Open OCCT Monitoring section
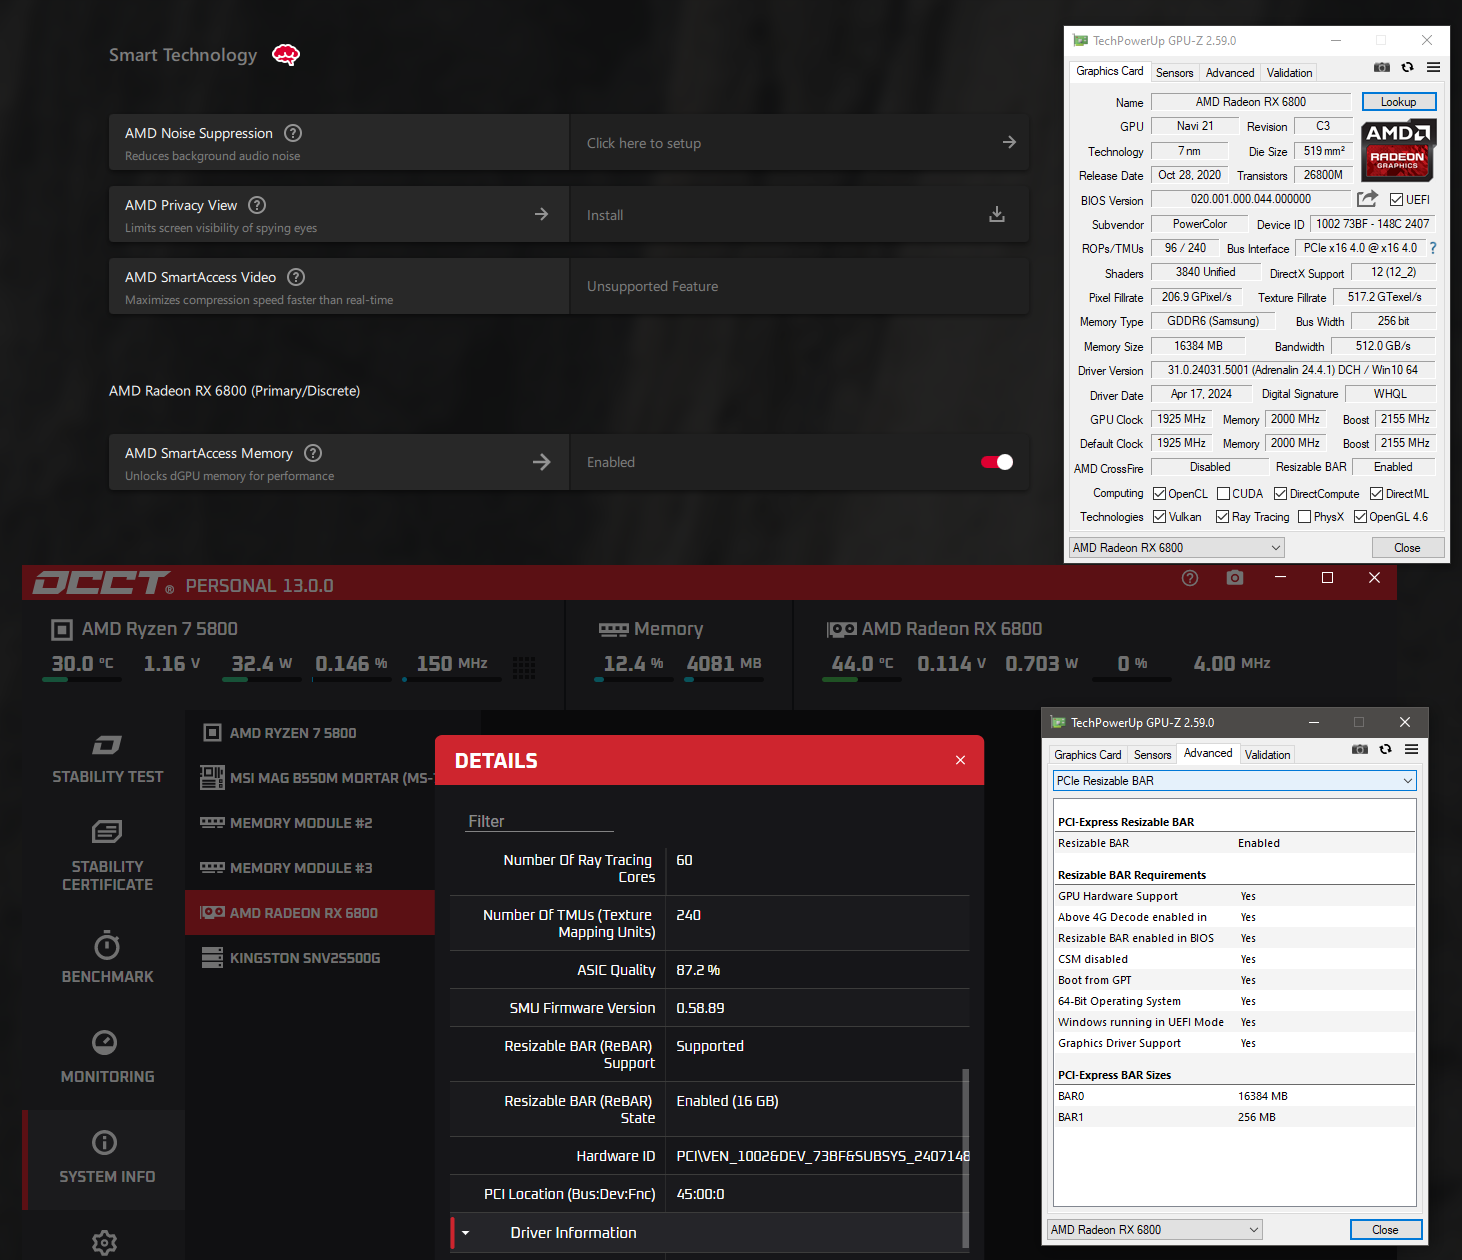 [107, 1057]
